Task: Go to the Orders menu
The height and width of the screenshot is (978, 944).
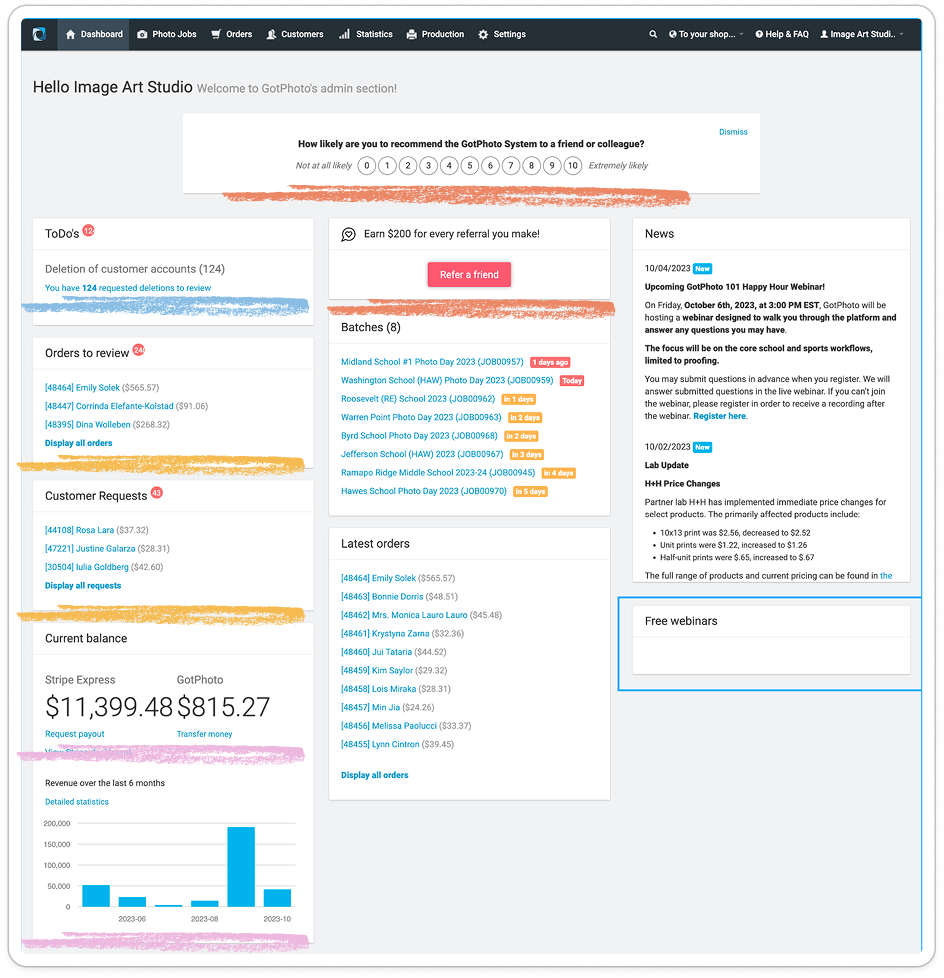Action: point(231,34)
